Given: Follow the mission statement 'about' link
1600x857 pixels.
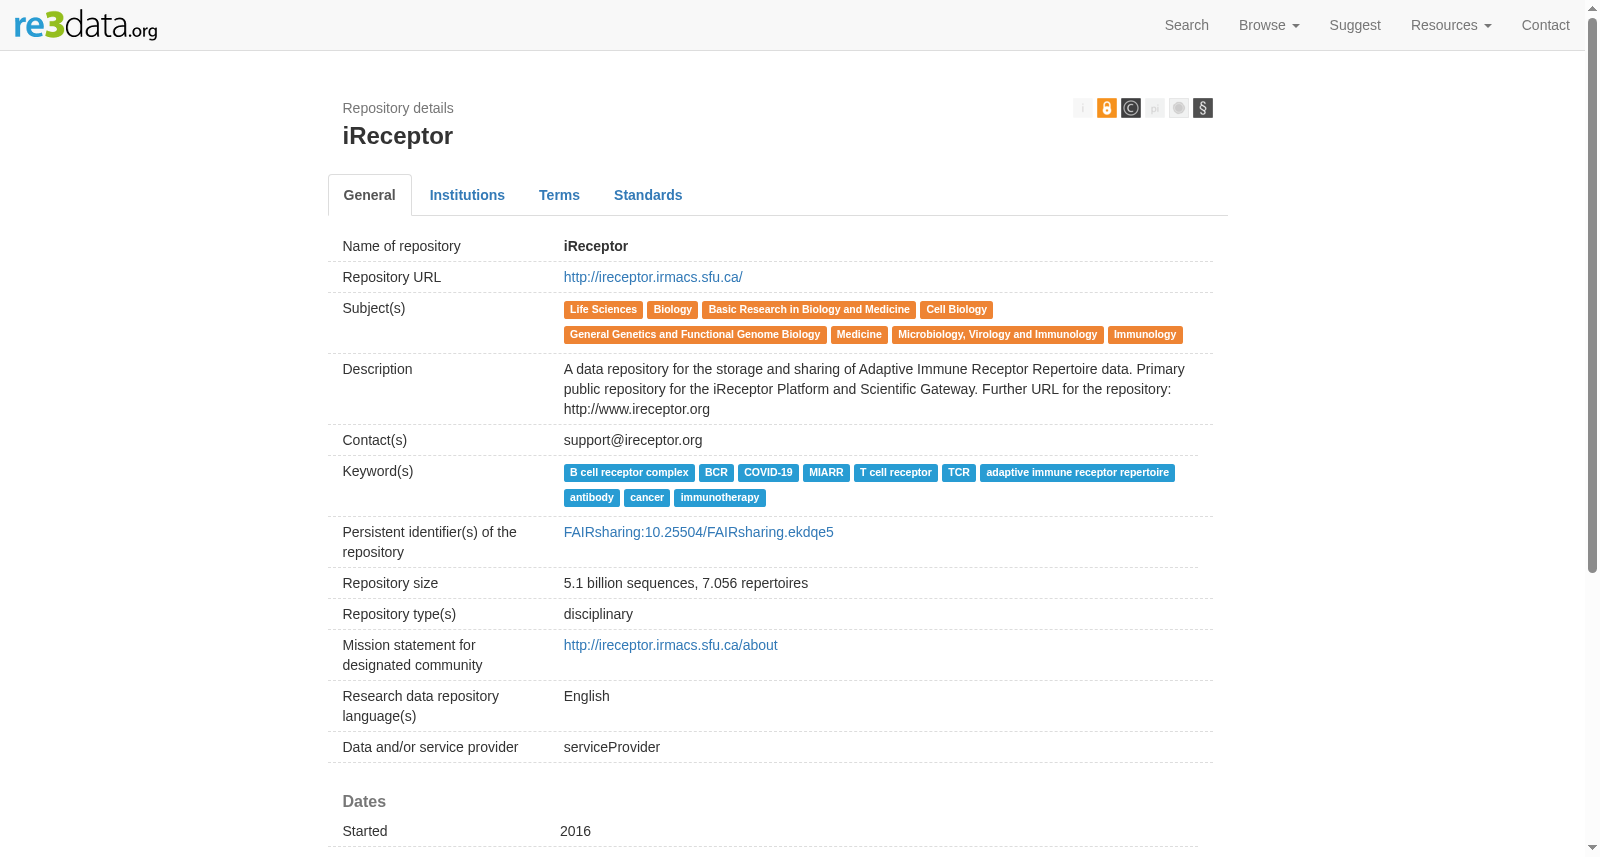Looking at the screenshot, I should (x=671, y=645).
